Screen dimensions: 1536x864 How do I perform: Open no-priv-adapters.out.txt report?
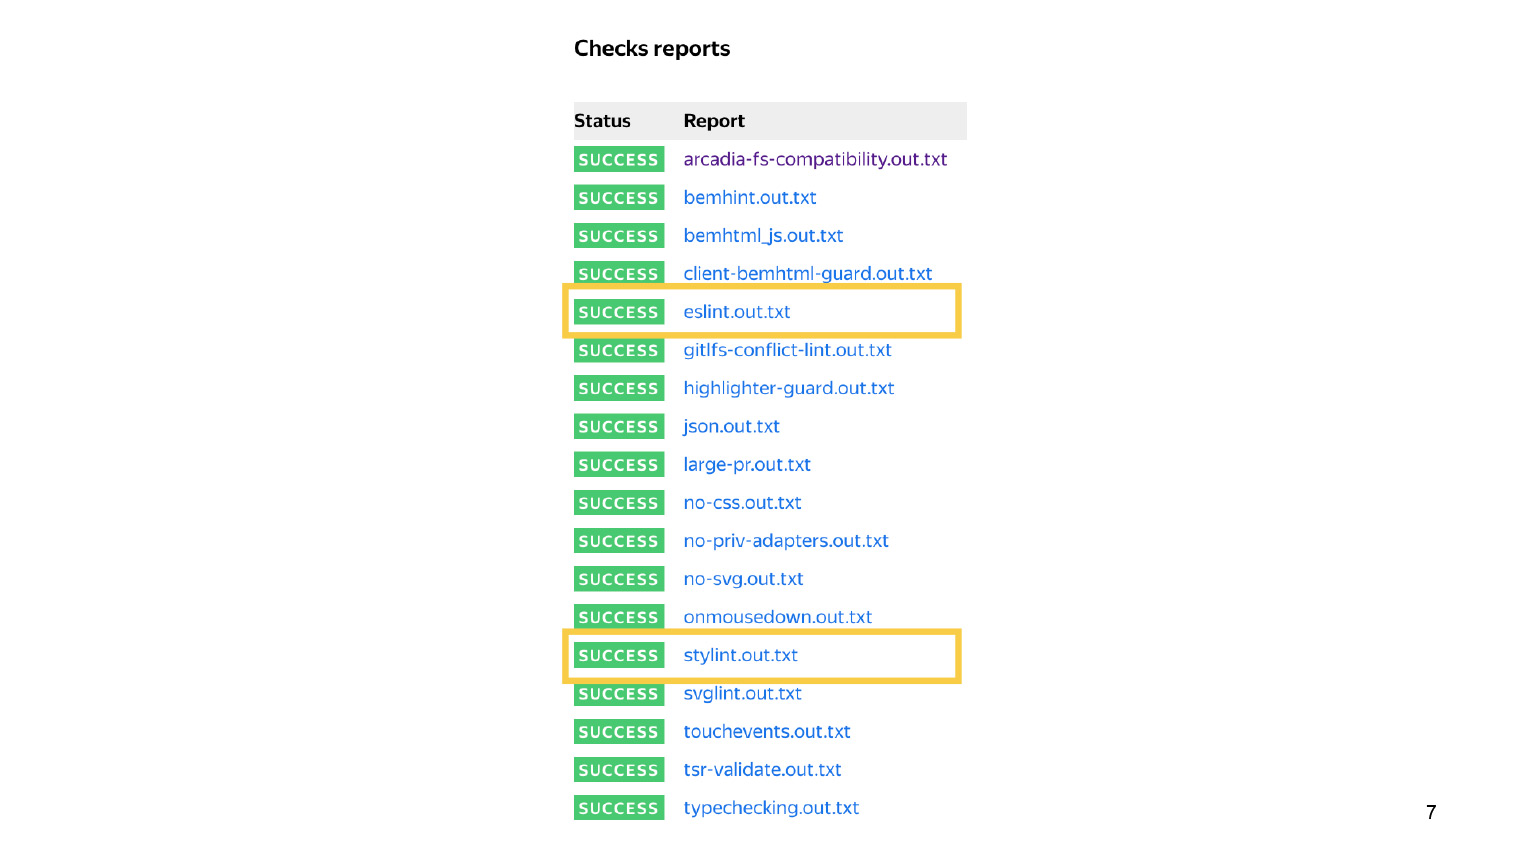pyautogui.click(x=786, y=541)
